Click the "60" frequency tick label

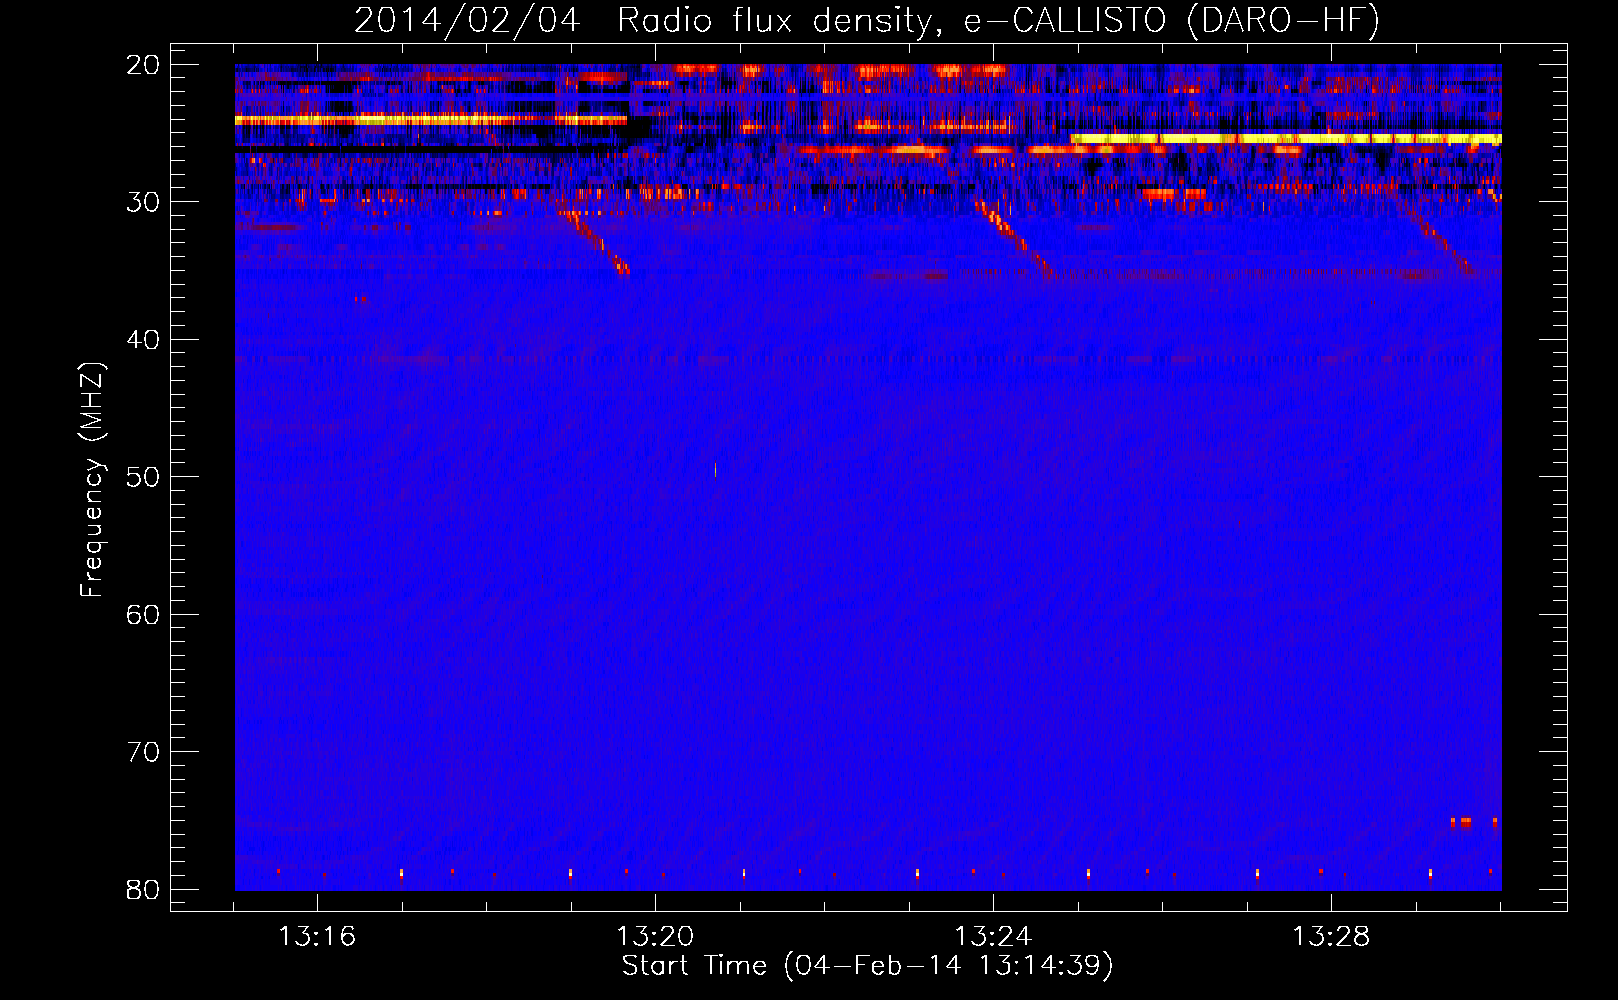coord(144,614)
